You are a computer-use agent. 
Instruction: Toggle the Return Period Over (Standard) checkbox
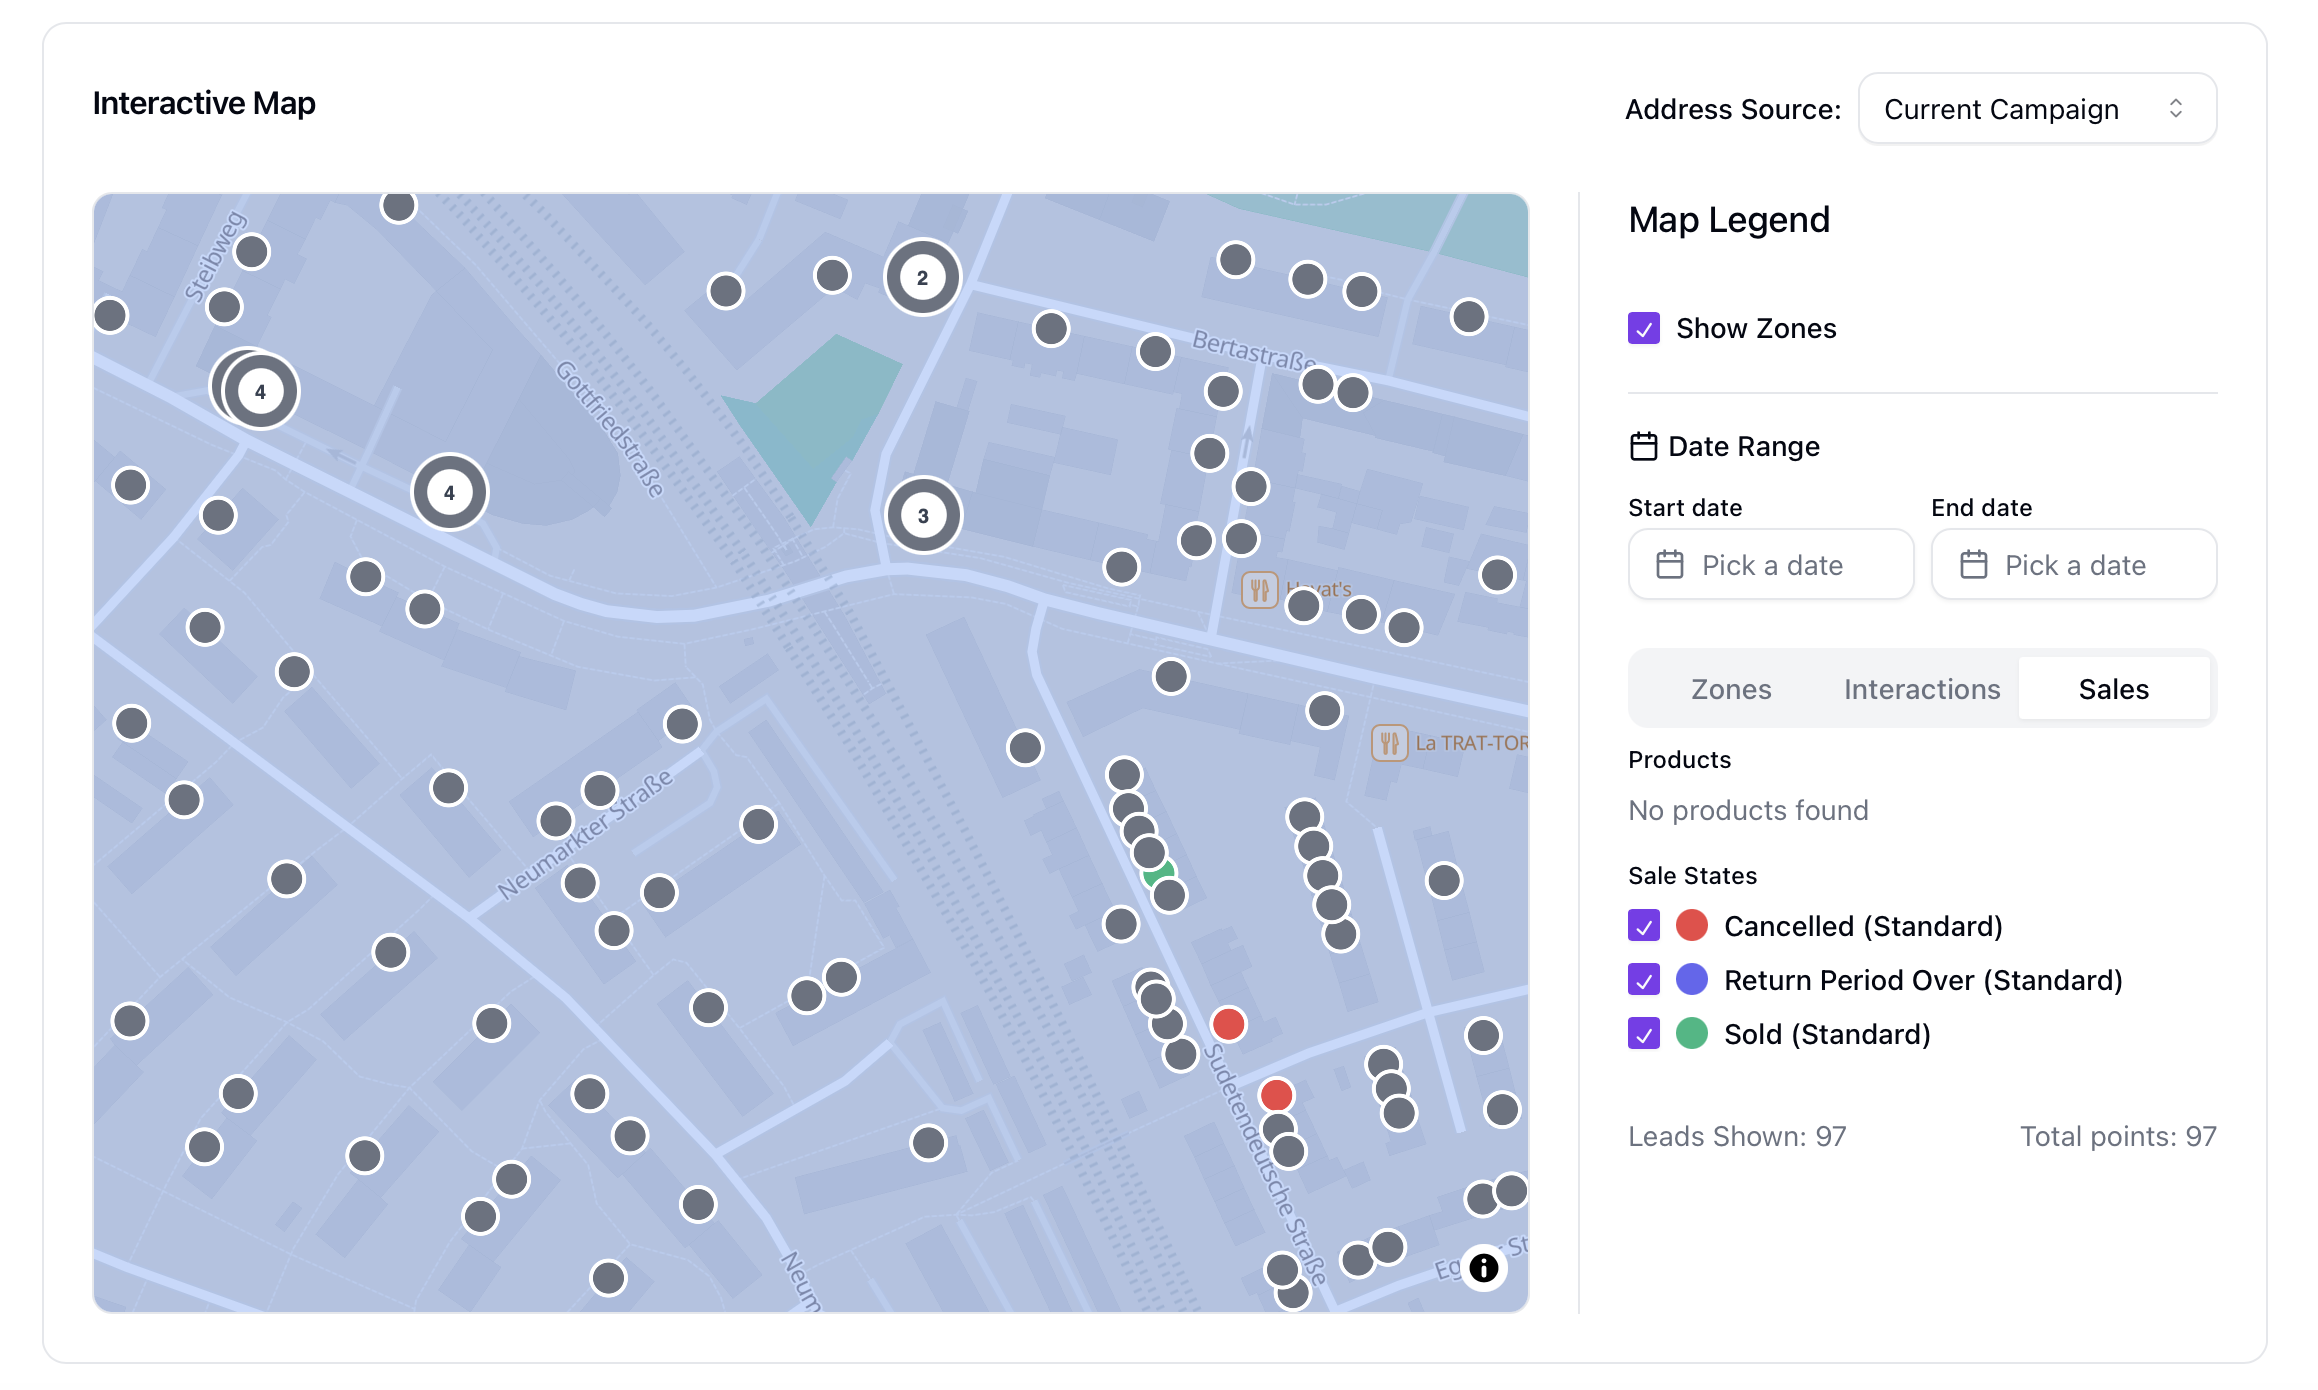click(1644, 980)
